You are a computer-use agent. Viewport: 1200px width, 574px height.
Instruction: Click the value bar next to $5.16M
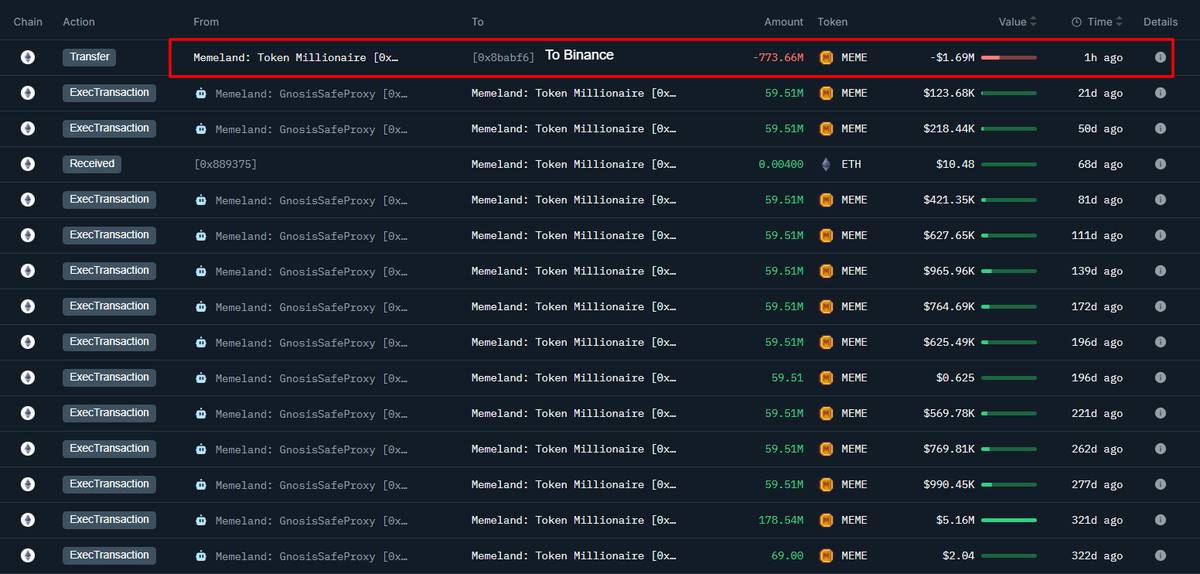(1008, 520)
